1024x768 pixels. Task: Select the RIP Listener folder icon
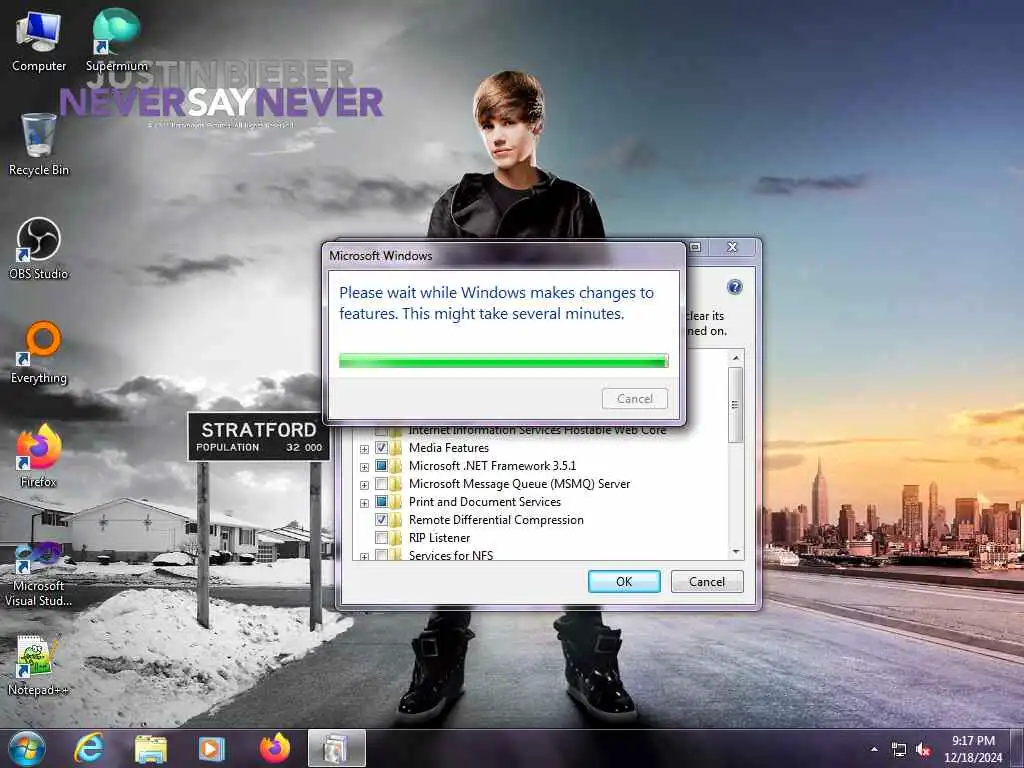click(396, 538)
